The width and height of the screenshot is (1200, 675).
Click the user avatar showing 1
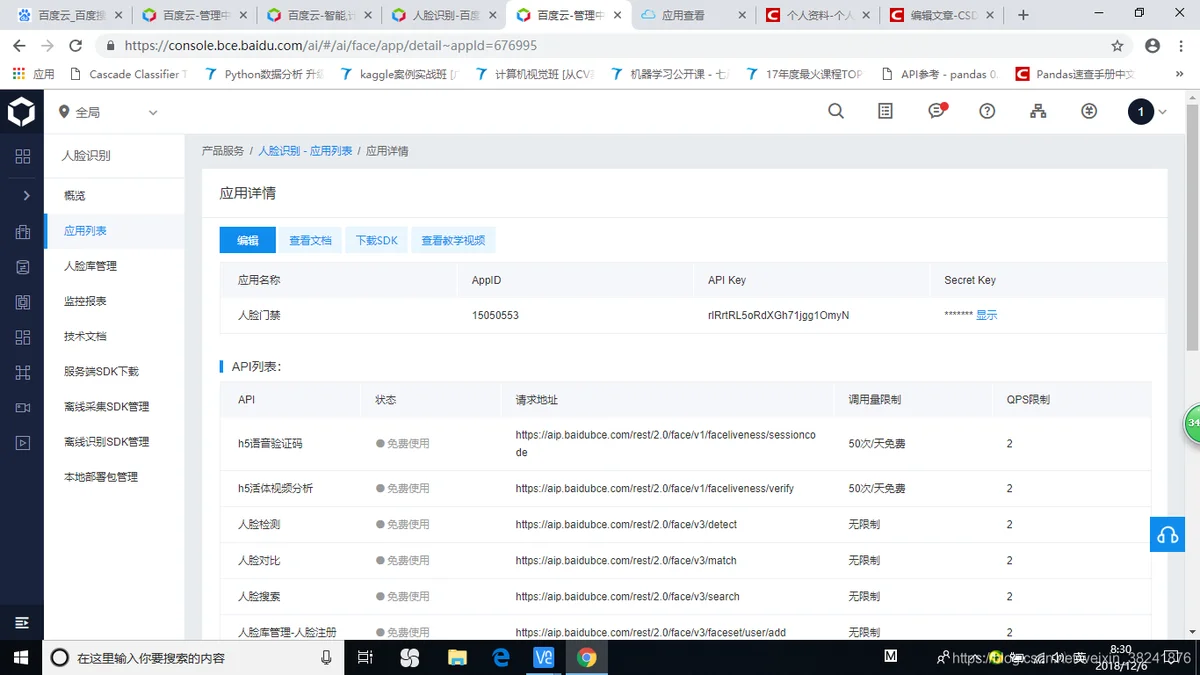coord(1141,112)
